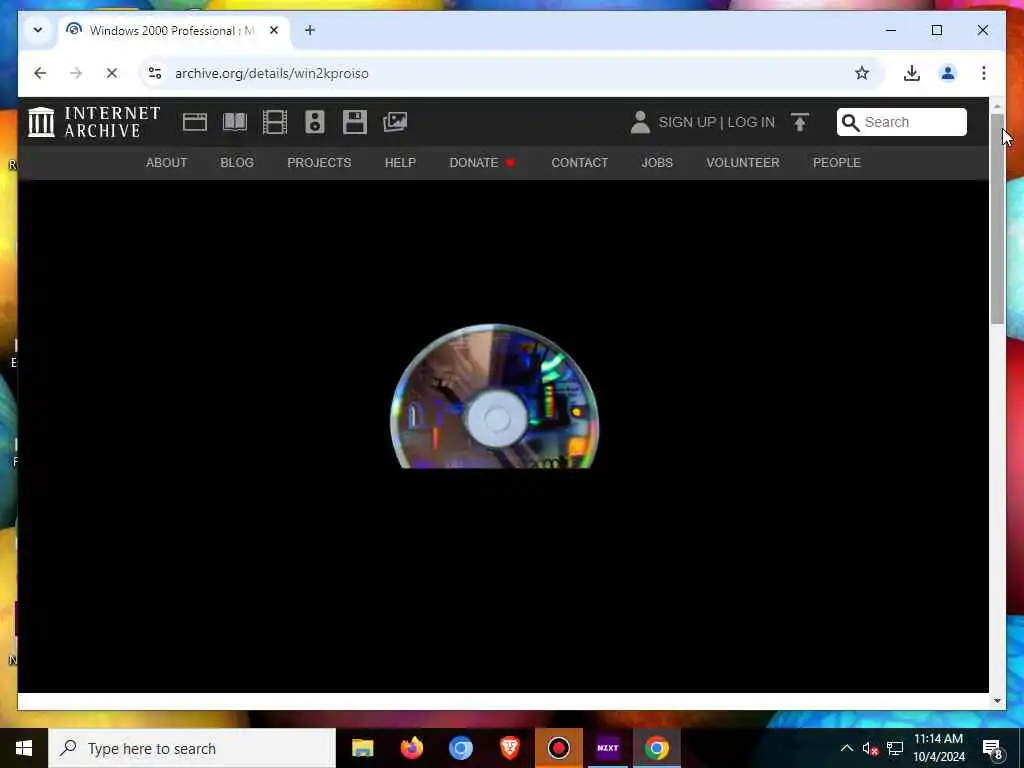The image size is (1024, 768).
Task: Open the Texts book icon
Action: [x=235, y=122]
